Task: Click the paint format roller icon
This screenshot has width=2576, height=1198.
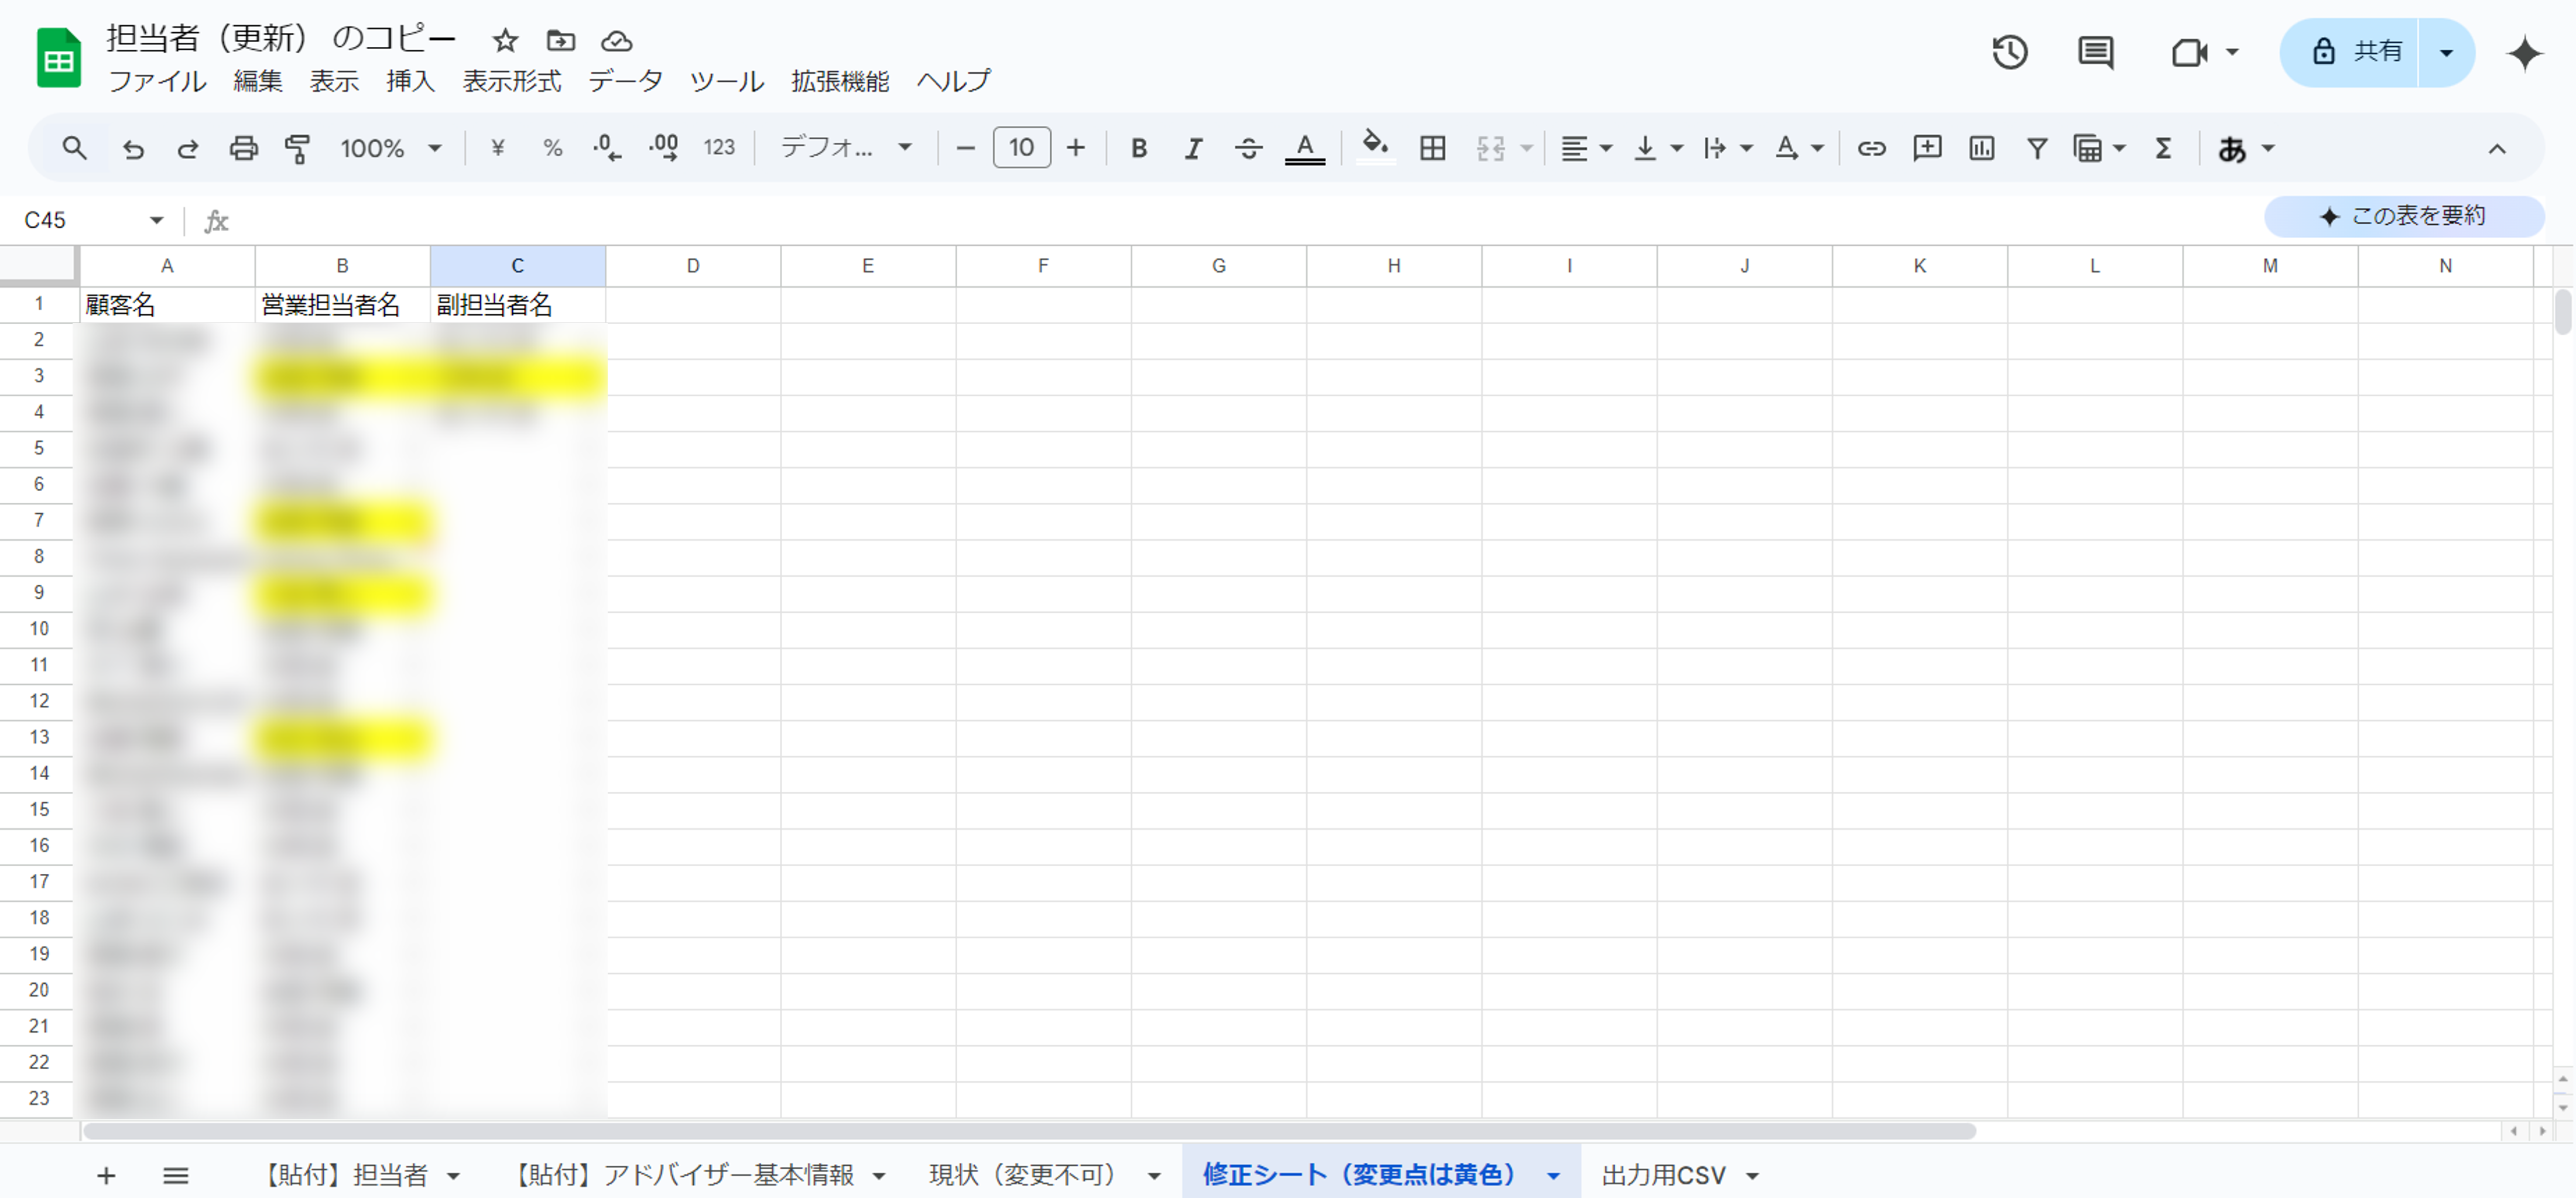Action: [x=297, y=149]
